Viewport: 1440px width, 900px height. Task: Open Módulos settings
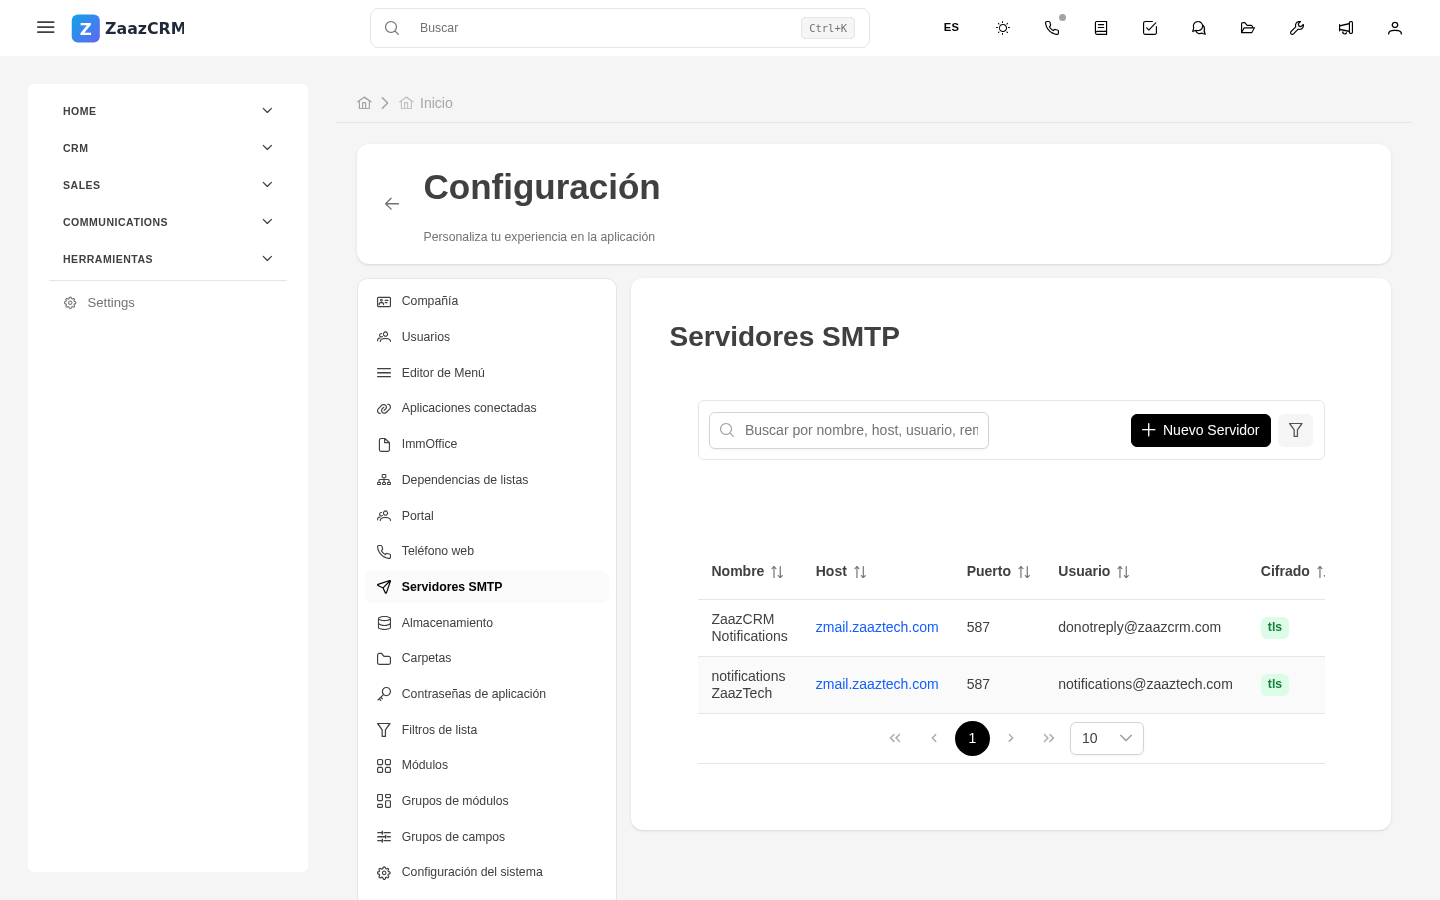[x=487, y=765]
